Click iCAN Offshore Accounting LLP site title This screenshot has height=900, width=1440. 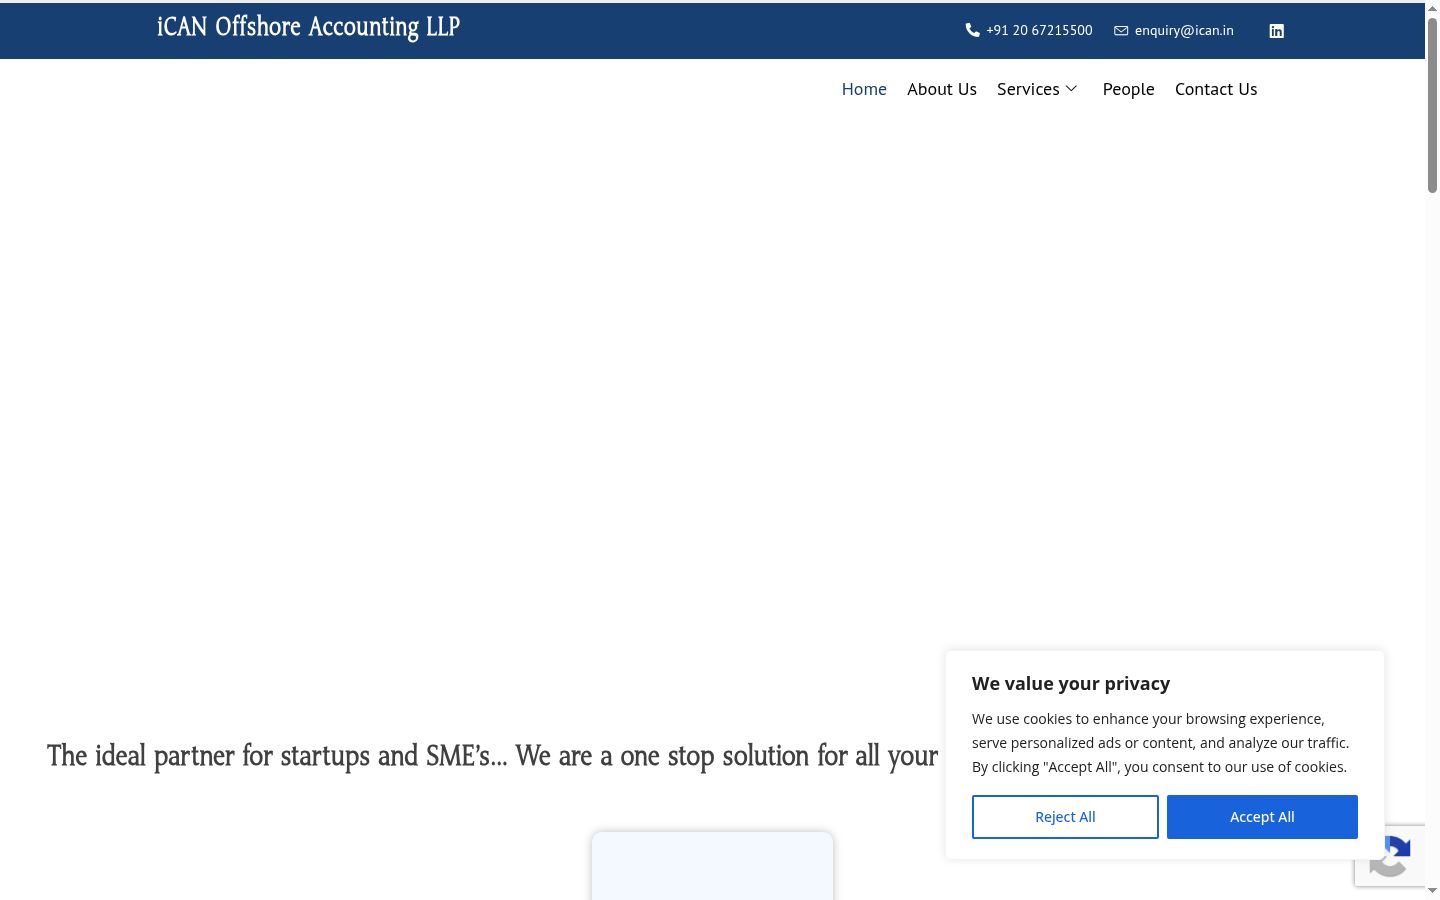coord(308,27)
